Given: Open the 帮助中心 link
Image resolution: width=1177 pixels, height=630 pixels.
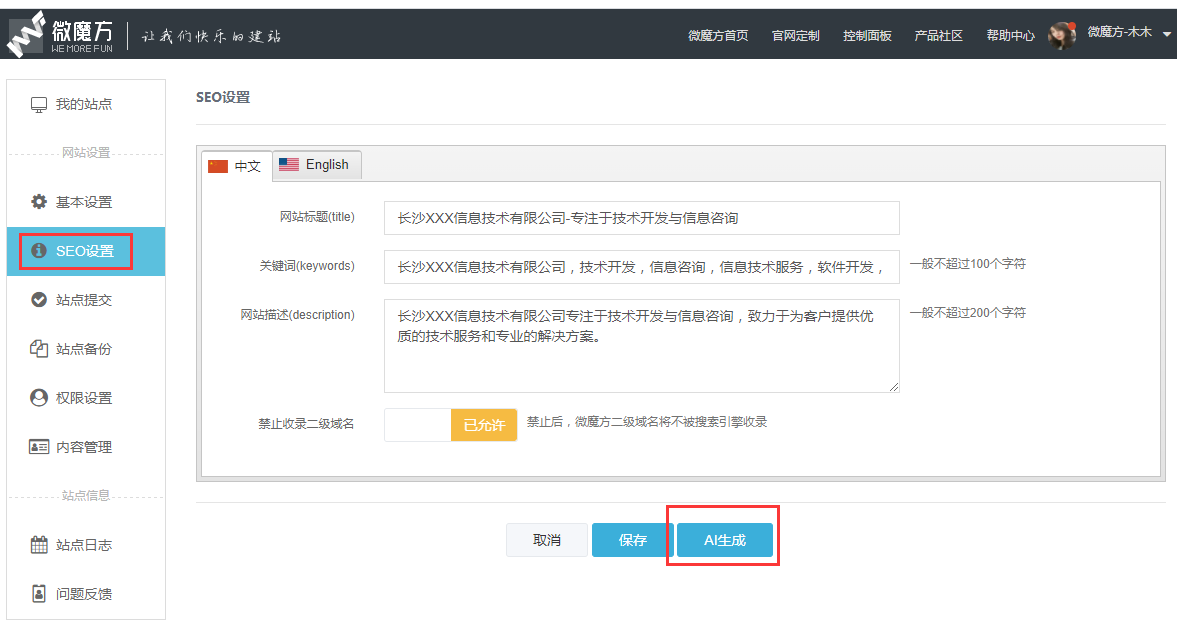Looking at the screenshot, I should tap(1010, 35).
